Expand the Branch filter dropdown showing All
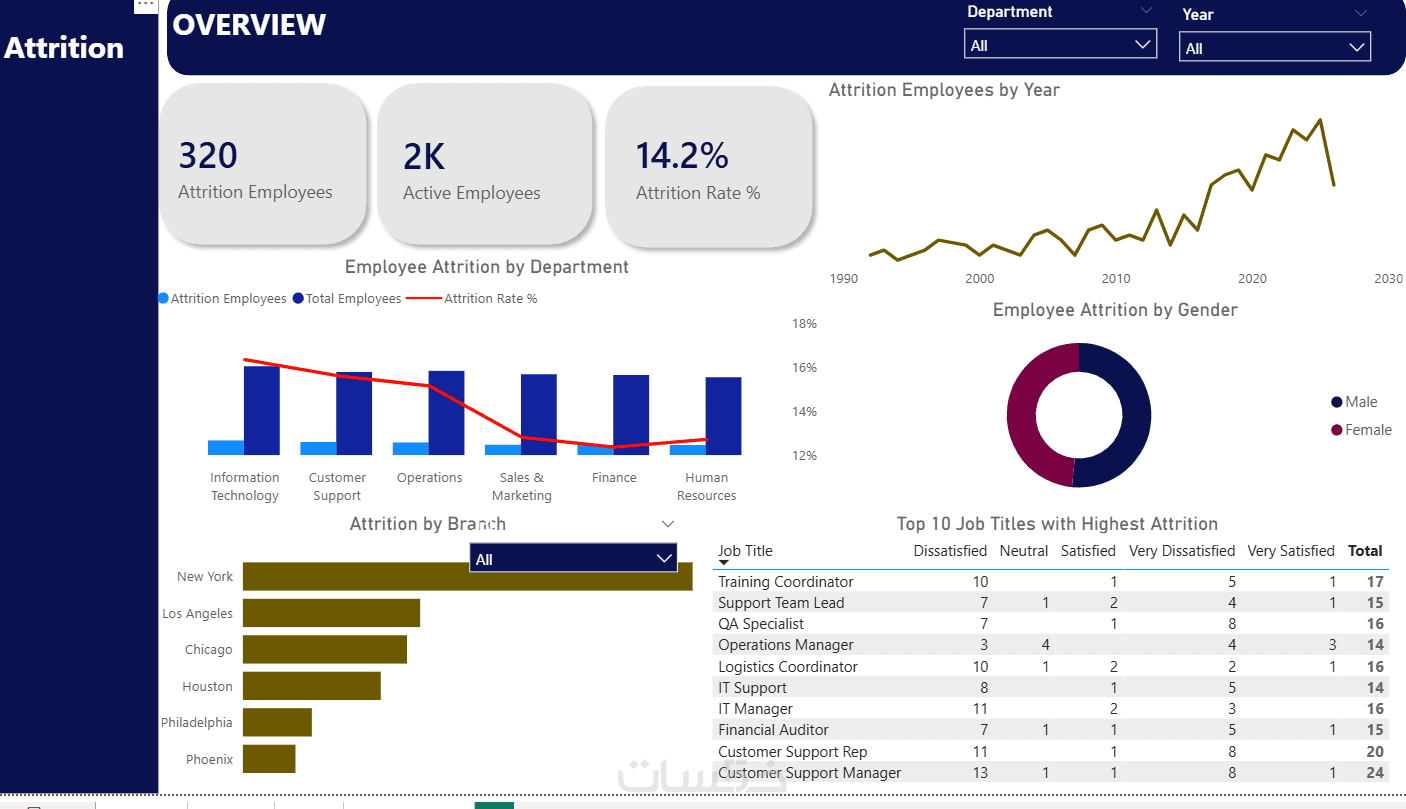 point(573,558)
